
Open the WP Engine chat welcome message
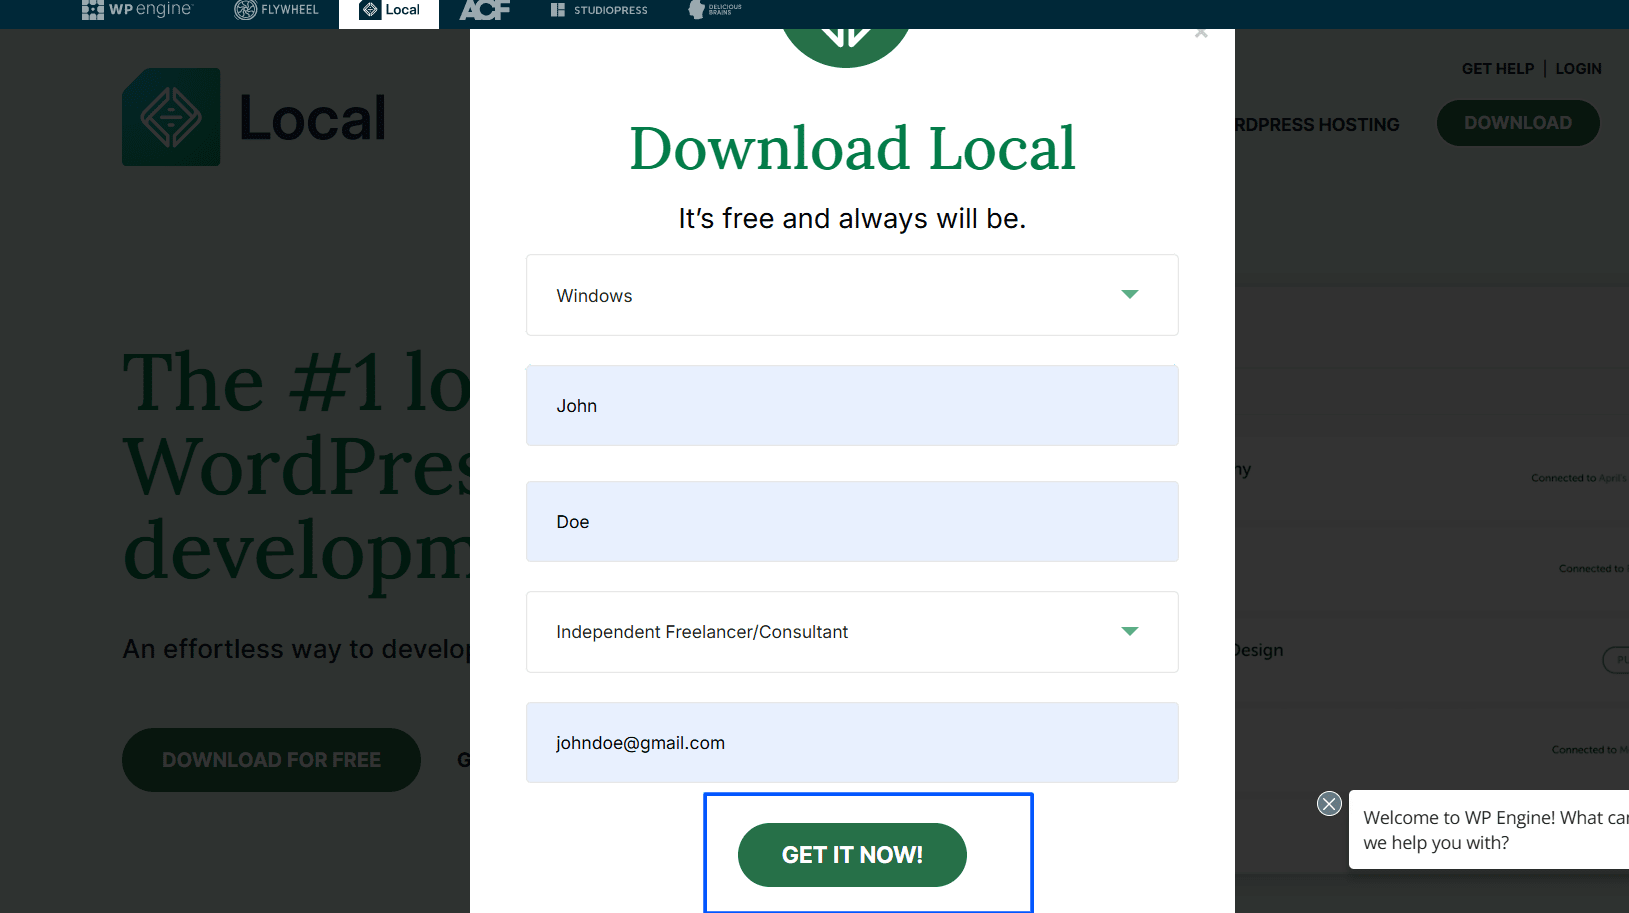(x=1489, y=830)
